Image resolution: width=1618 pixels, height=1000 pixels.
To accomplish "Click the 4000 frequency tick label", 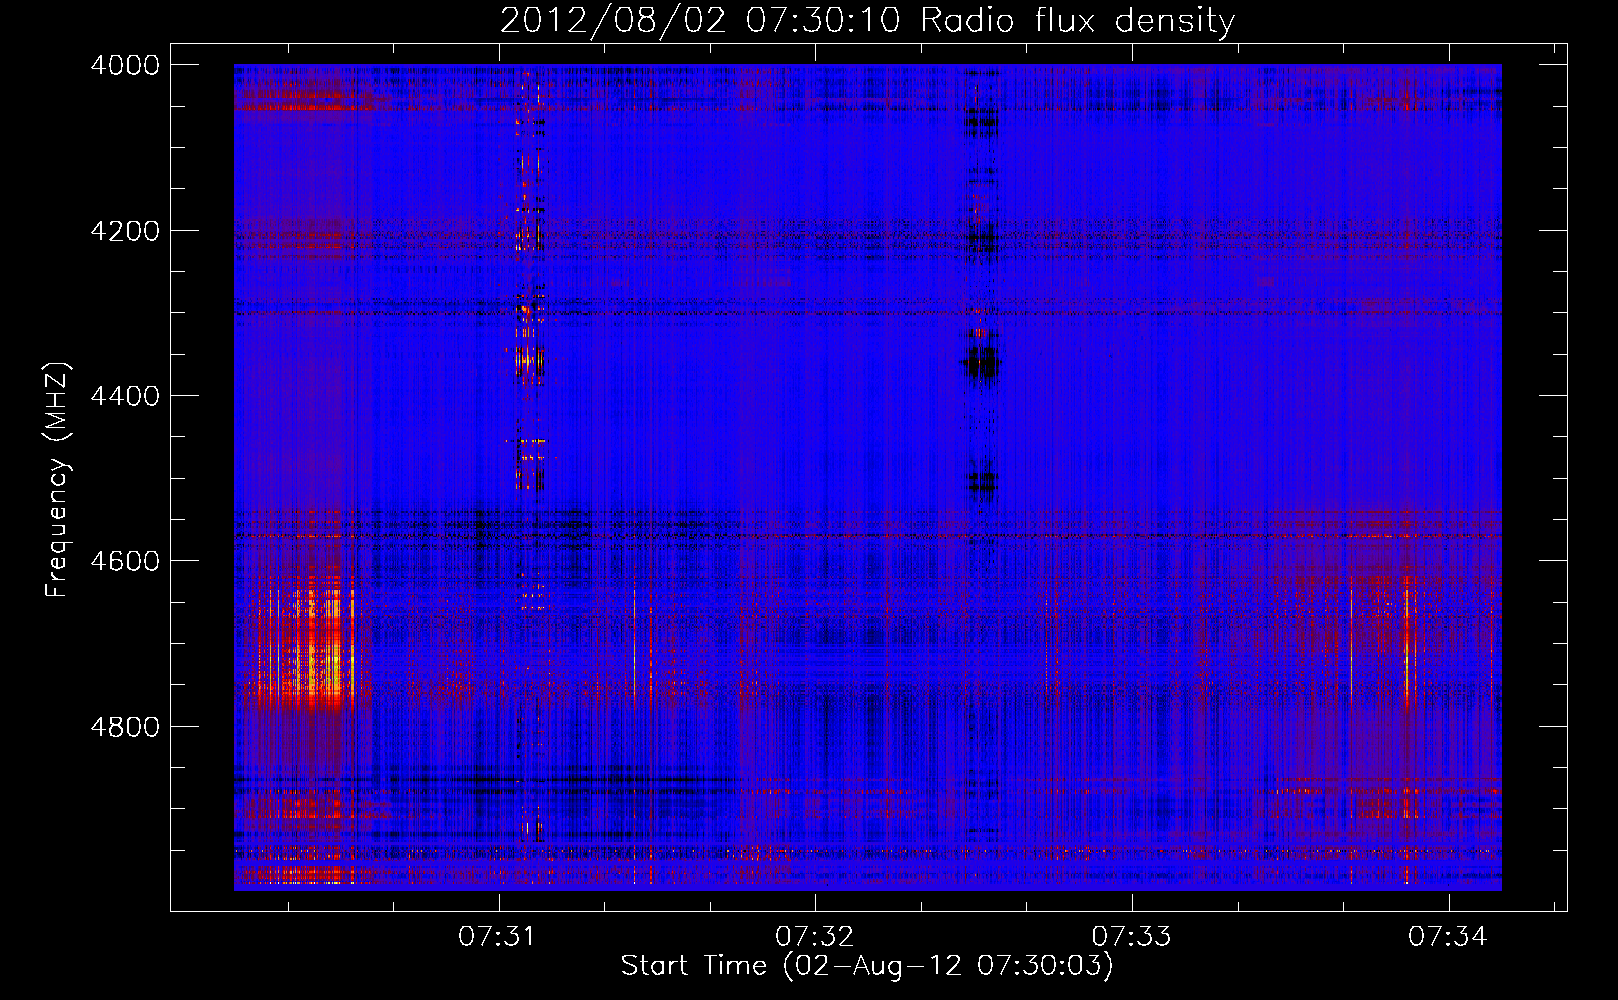I will 125,65.
